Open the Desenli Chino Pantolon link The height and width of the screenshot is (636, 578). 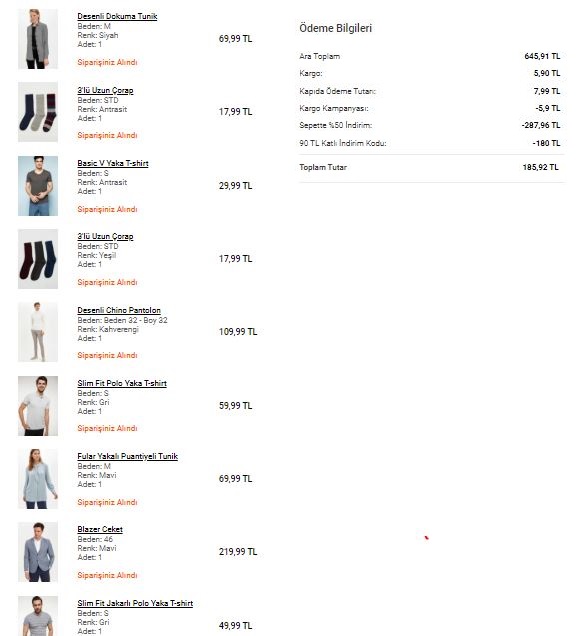click(119, 310)
